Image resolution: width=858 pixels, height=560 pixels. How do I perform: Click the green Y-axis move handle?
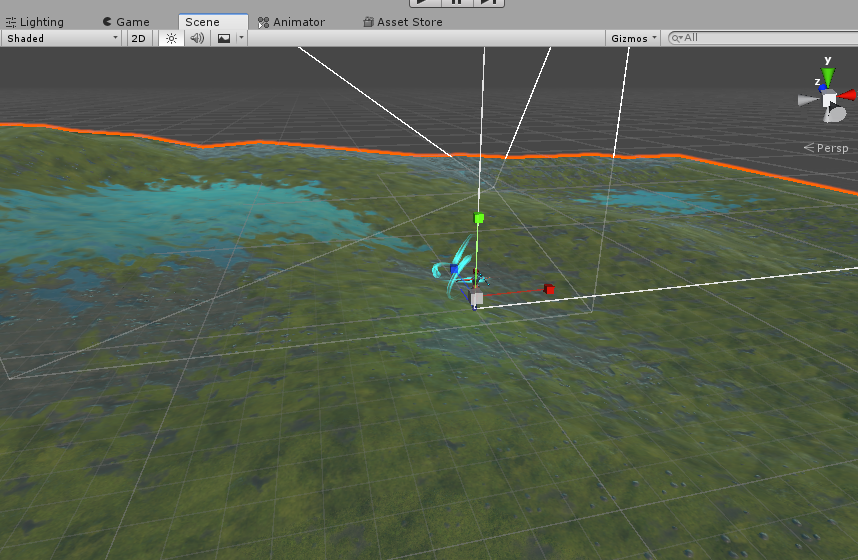coord(479,218)
